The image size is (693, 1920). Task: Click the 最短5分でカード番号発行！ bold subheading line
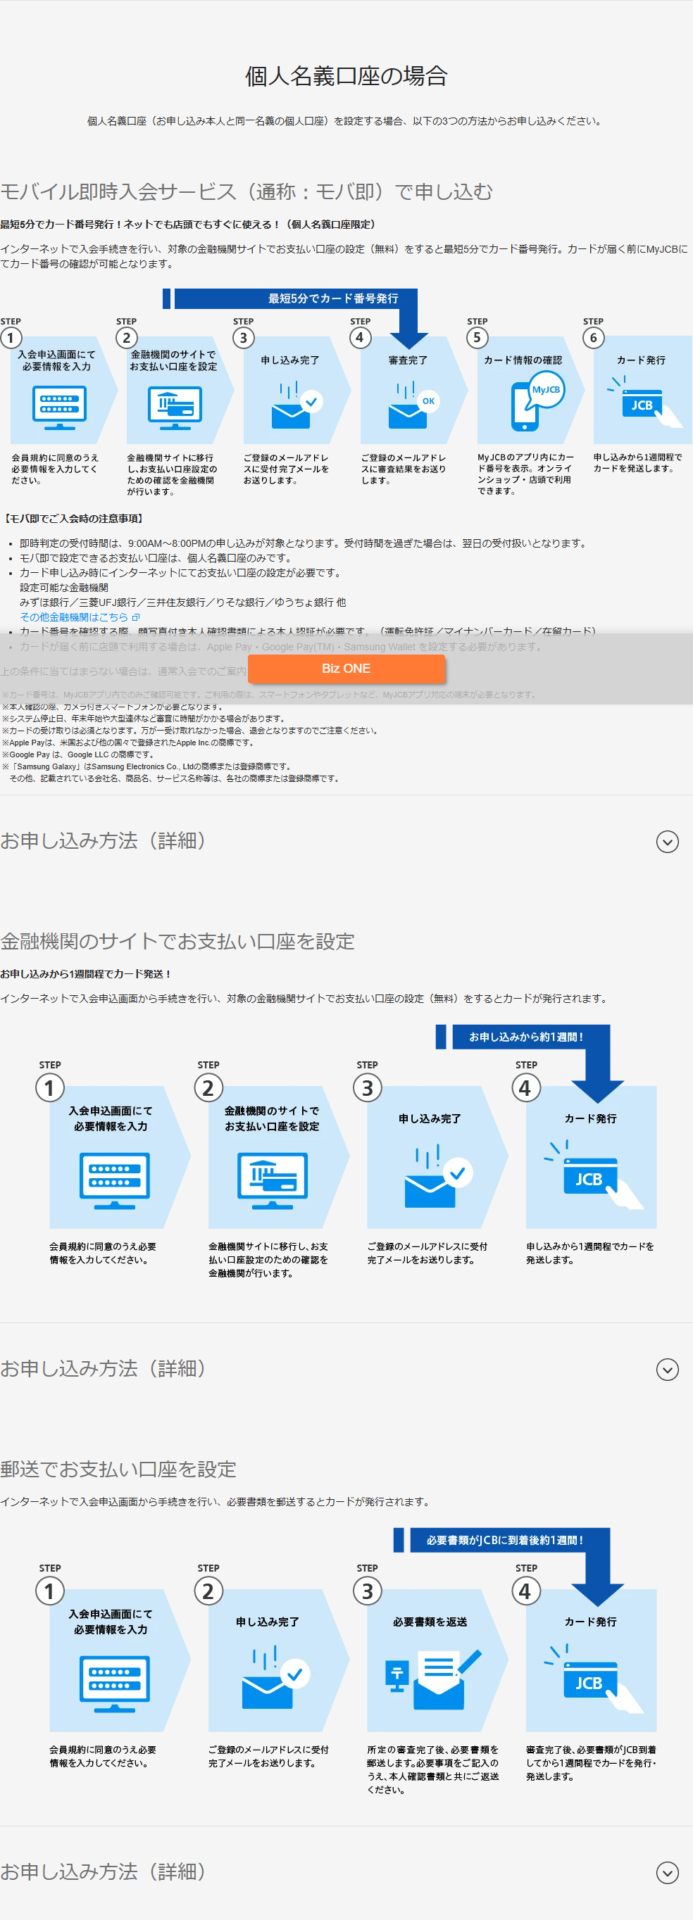pyautogui.click(x=188, y=224)
